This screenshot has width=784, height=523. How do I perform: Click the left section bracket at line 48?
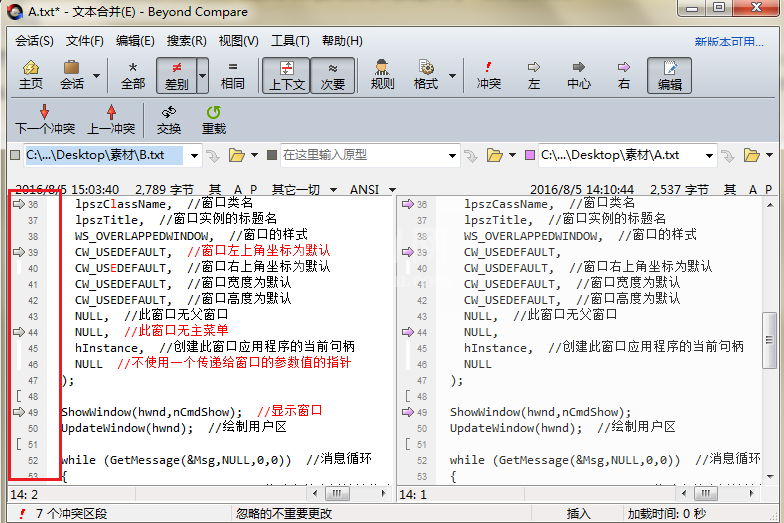[x=19, y=396]
